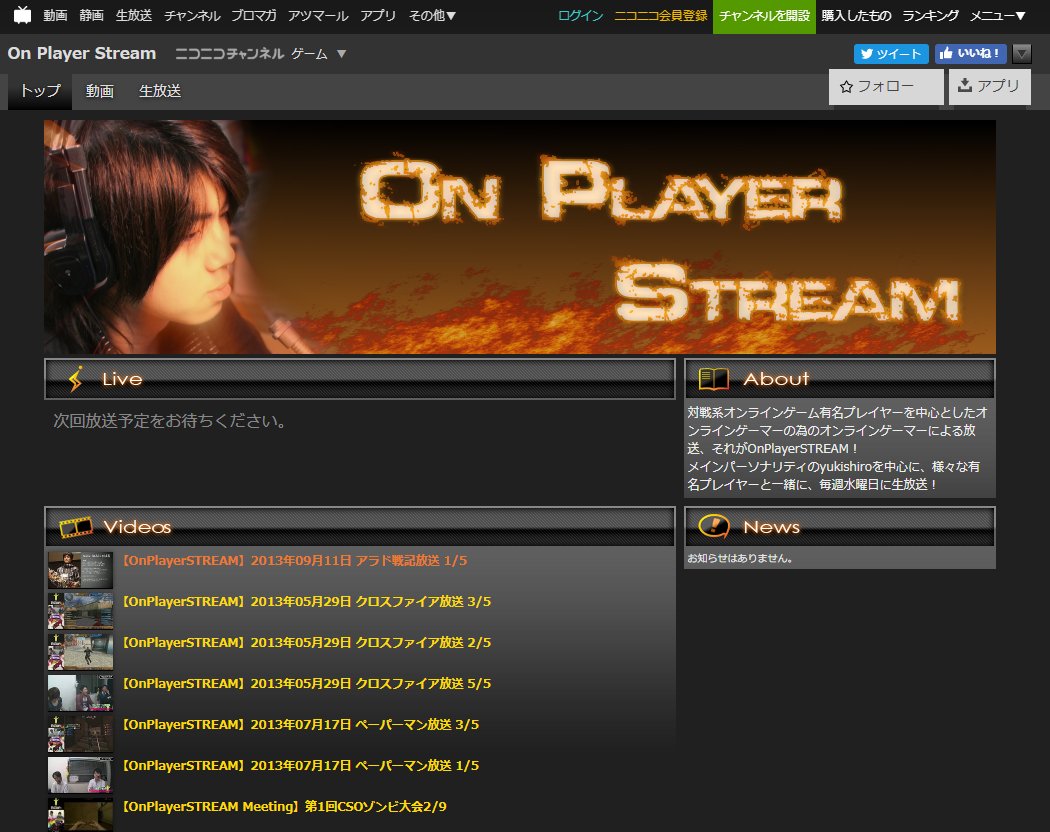Open the アラド戦記放送 1/5 video link

click(x=297, y=561)
